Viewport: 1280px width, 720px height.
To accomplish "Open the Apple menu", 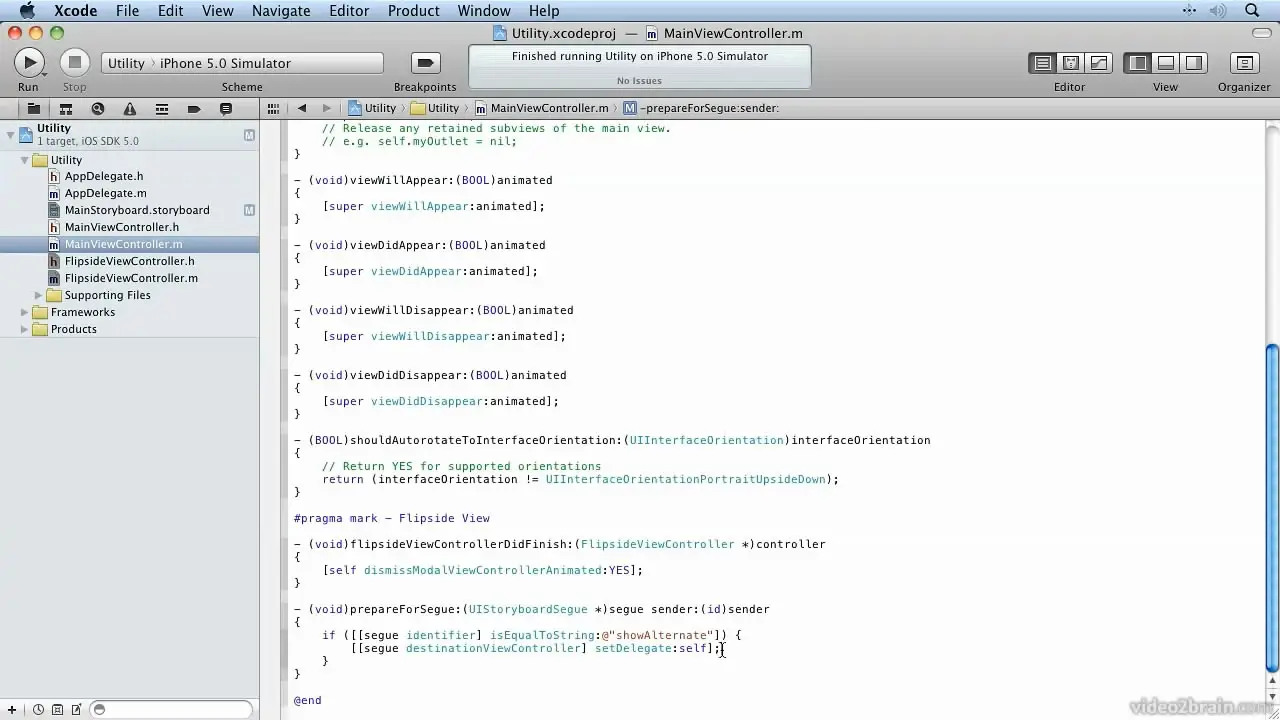I will tap(27, 11).
